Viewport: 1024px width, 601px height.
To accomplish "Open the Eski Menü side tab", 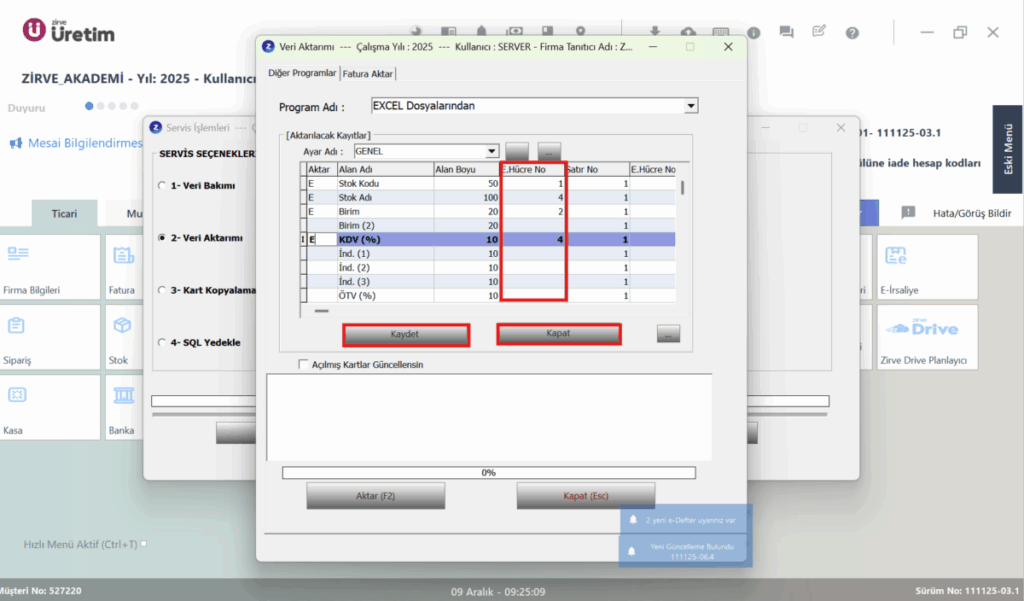I will [x=1008, y=149].
